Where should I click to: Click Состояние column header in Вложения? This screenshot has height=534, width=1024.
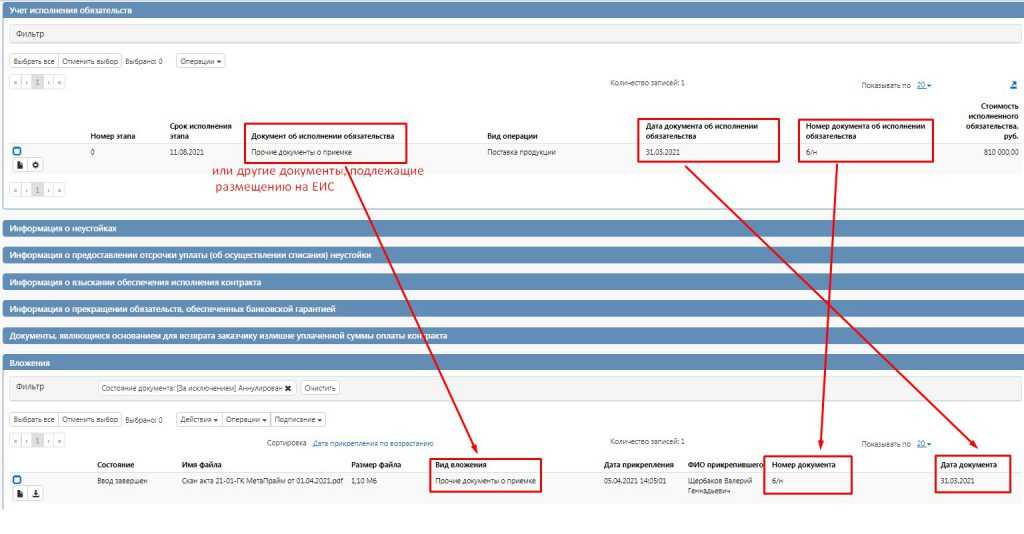point(116,465)
